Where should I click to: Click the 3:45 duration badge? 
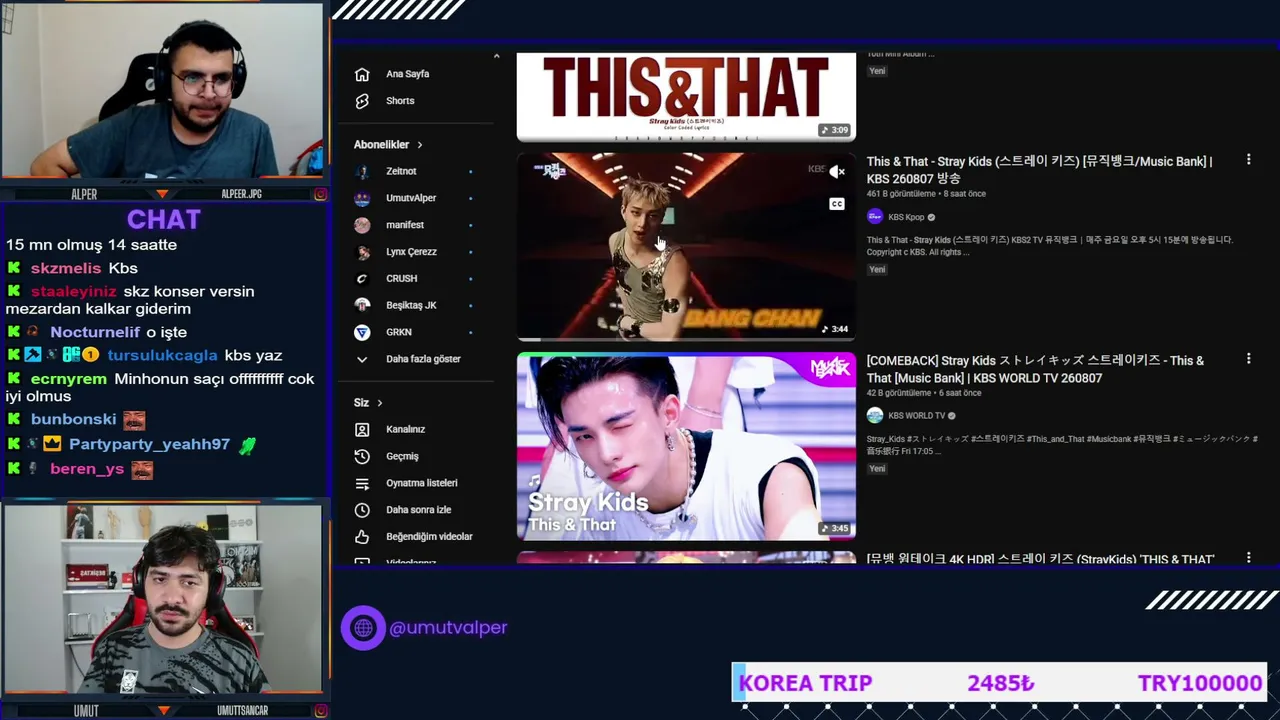[834, 528]
